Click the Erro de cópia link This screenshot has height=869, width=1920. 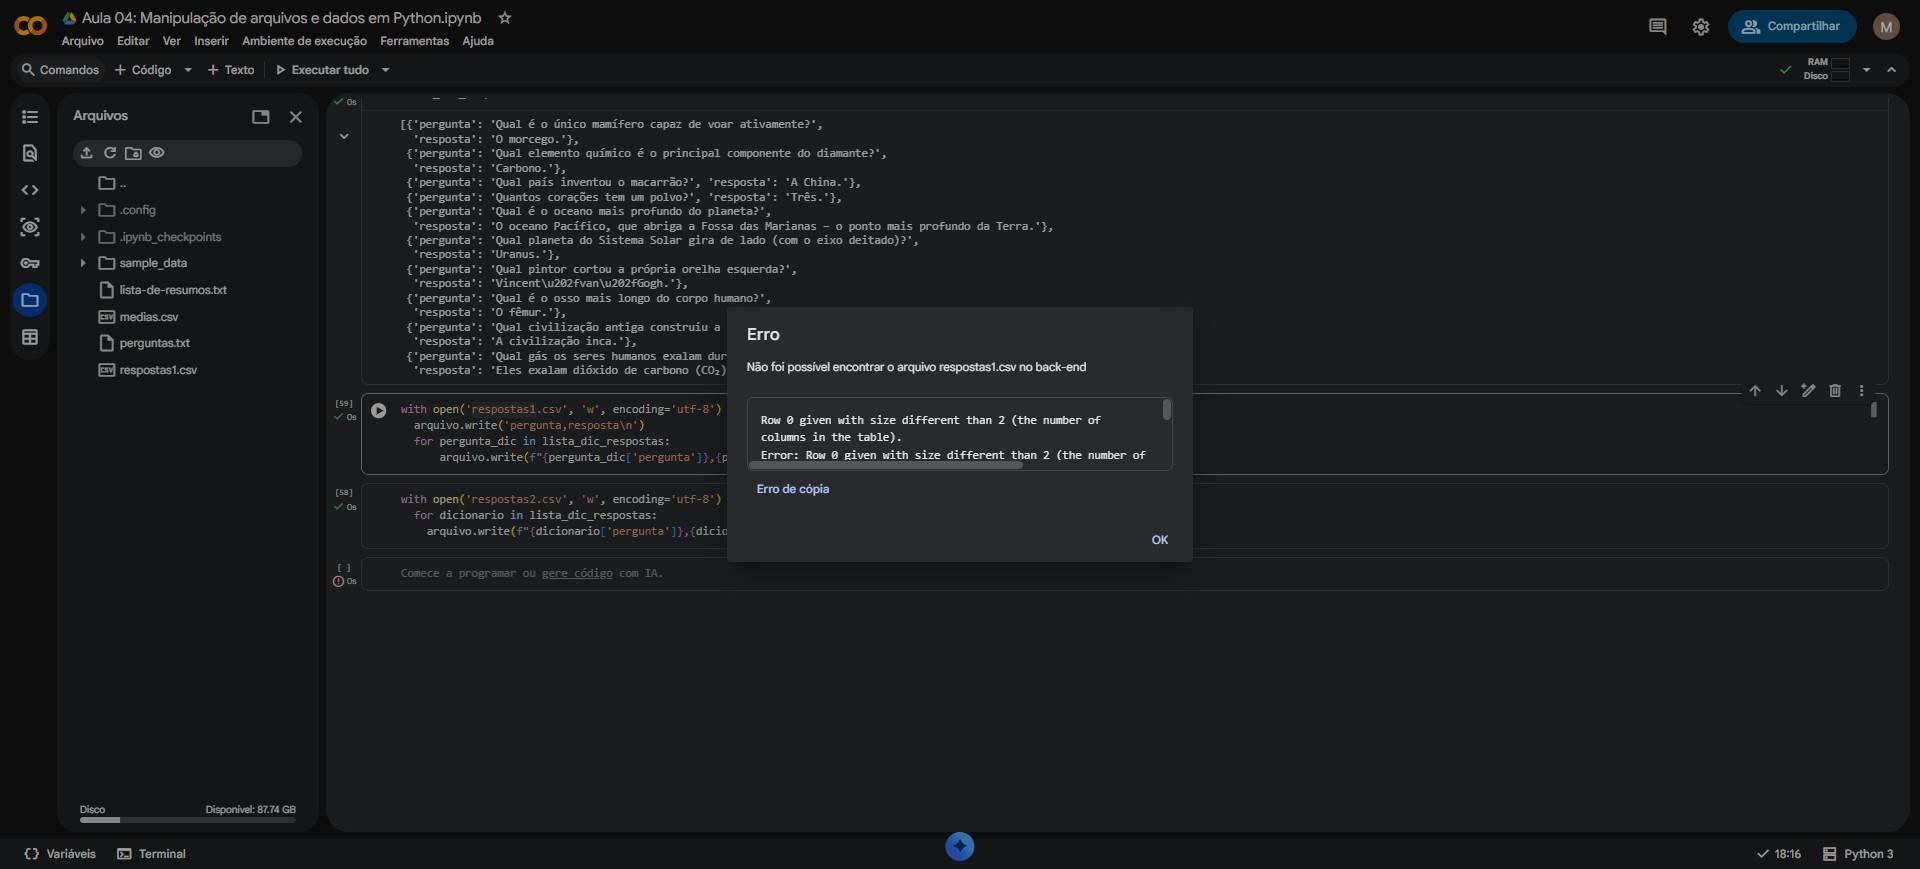click(x=793, y=489)
